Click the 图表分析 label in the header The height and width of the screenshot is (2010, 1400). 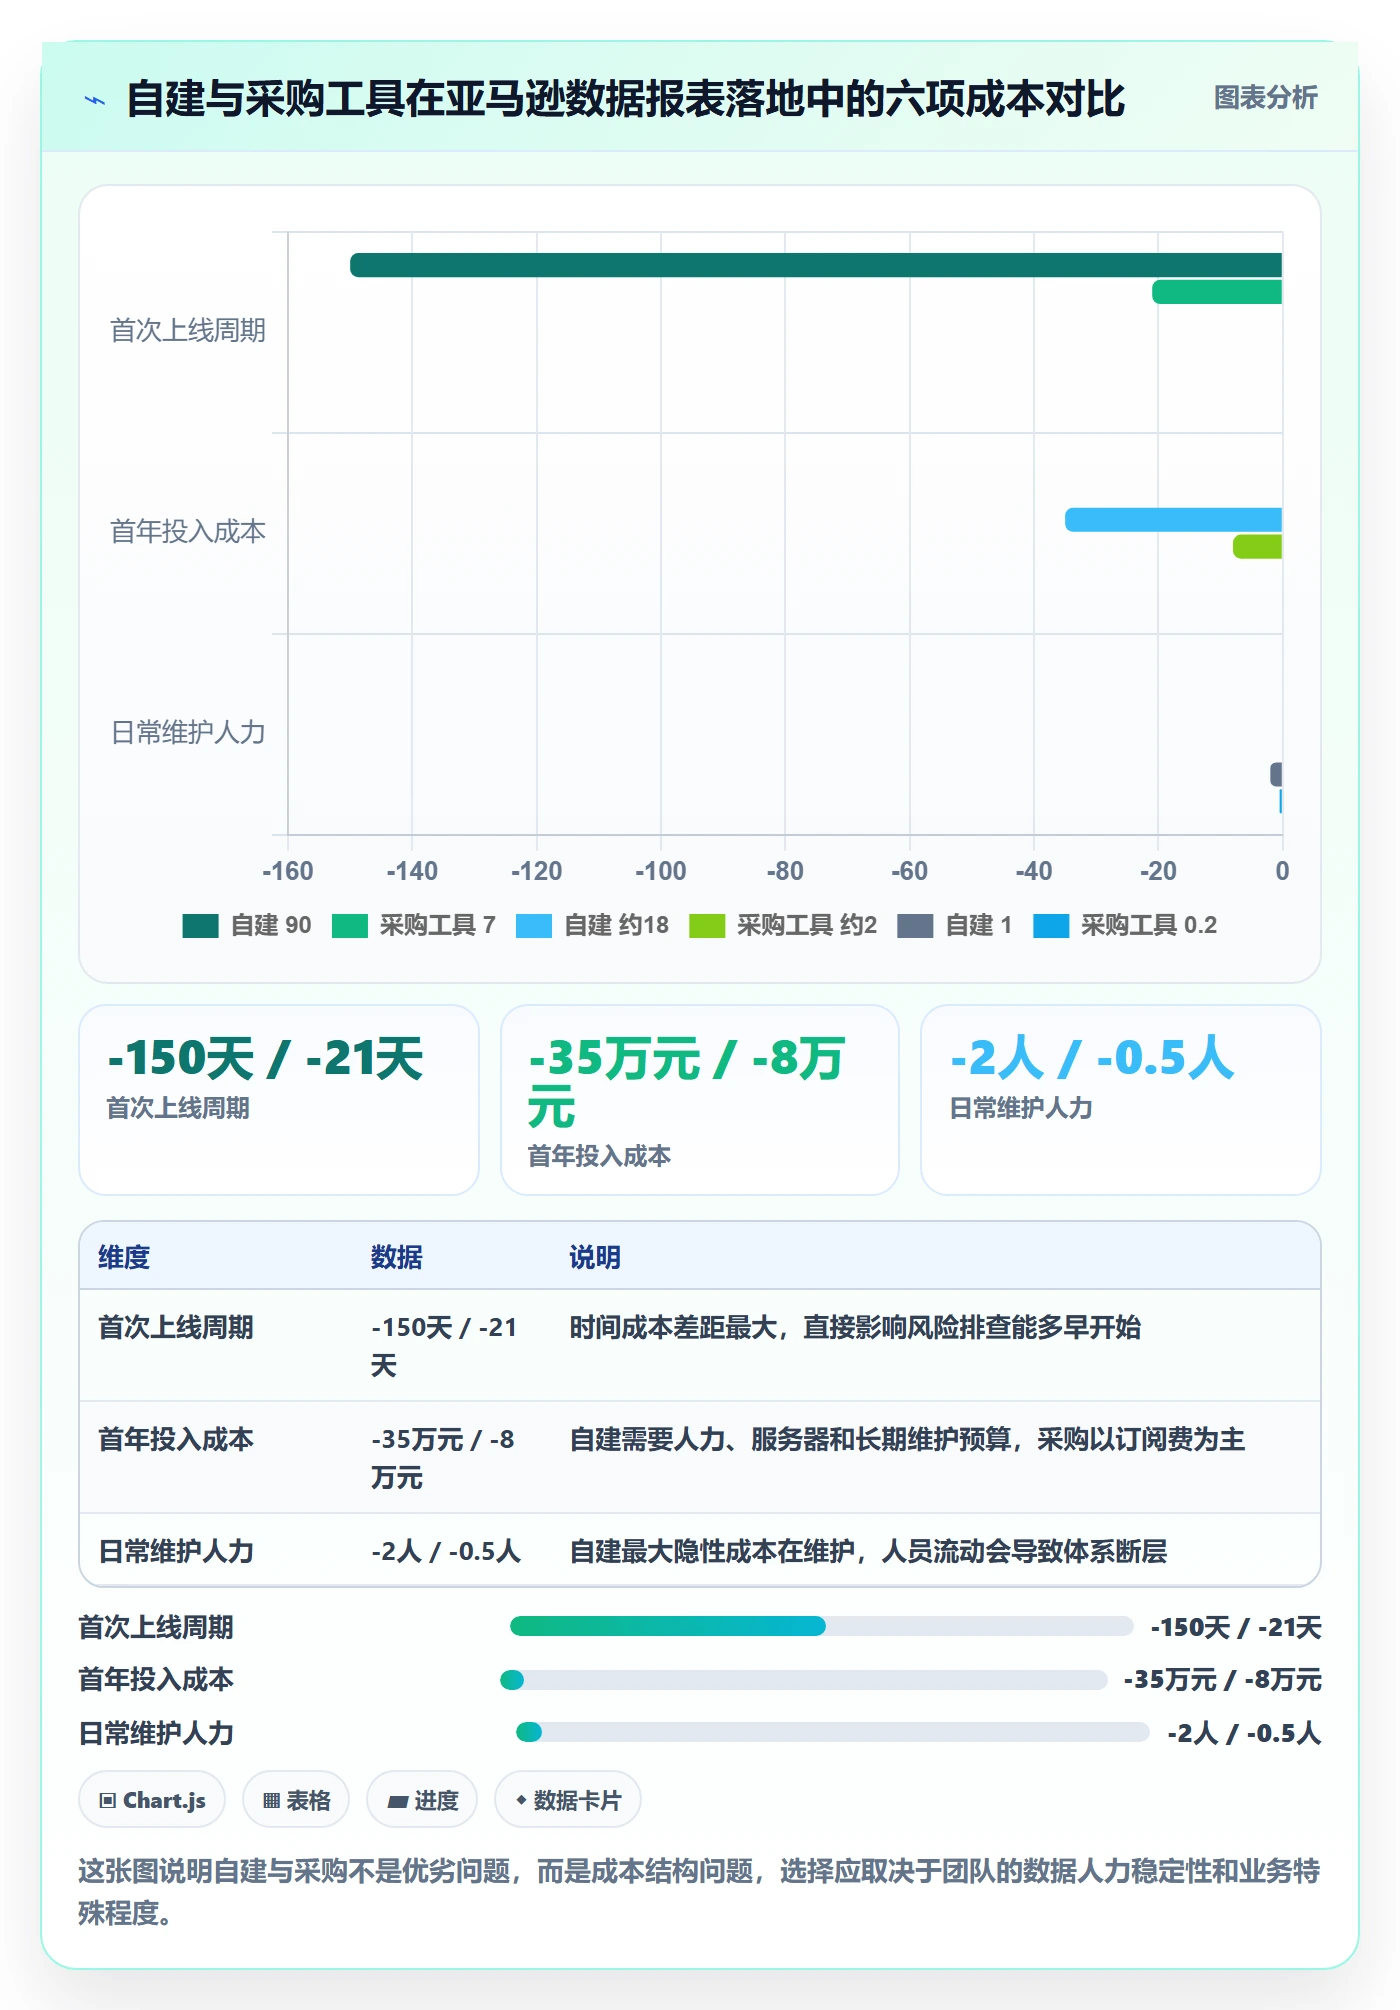[x=1265, y=98]
